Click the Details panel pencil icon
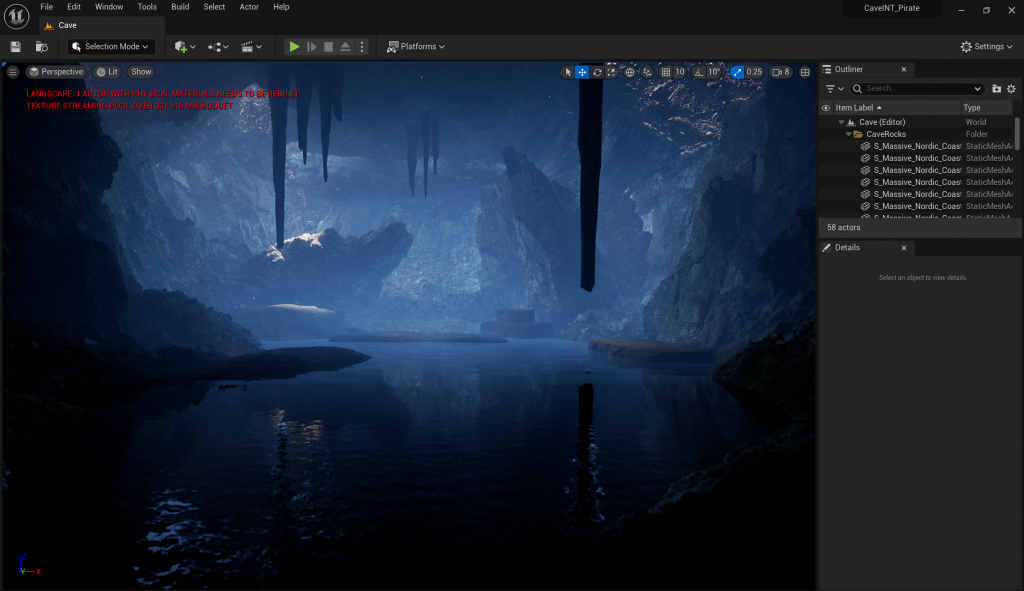The height and width of the screenshot is (591, 1024). pyautogui.click(x=827, y=248)
